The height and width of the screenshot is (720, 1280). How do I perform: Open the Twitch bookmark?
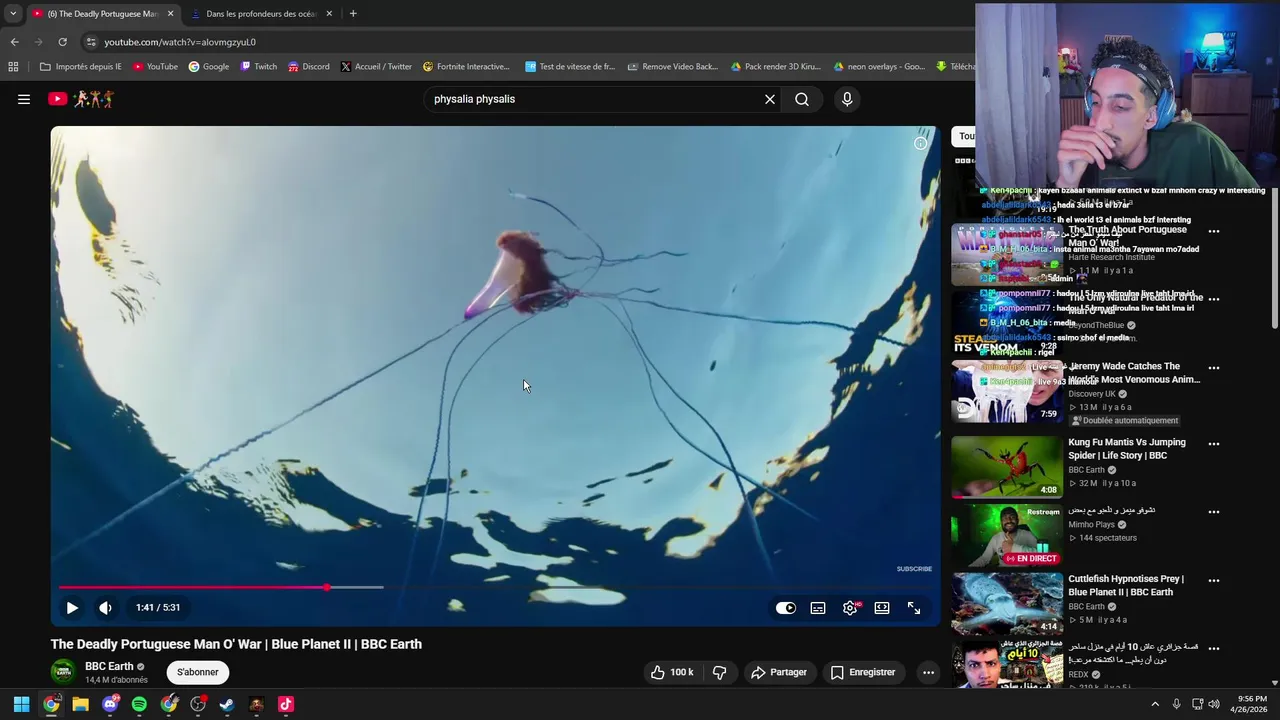point(259,67)
